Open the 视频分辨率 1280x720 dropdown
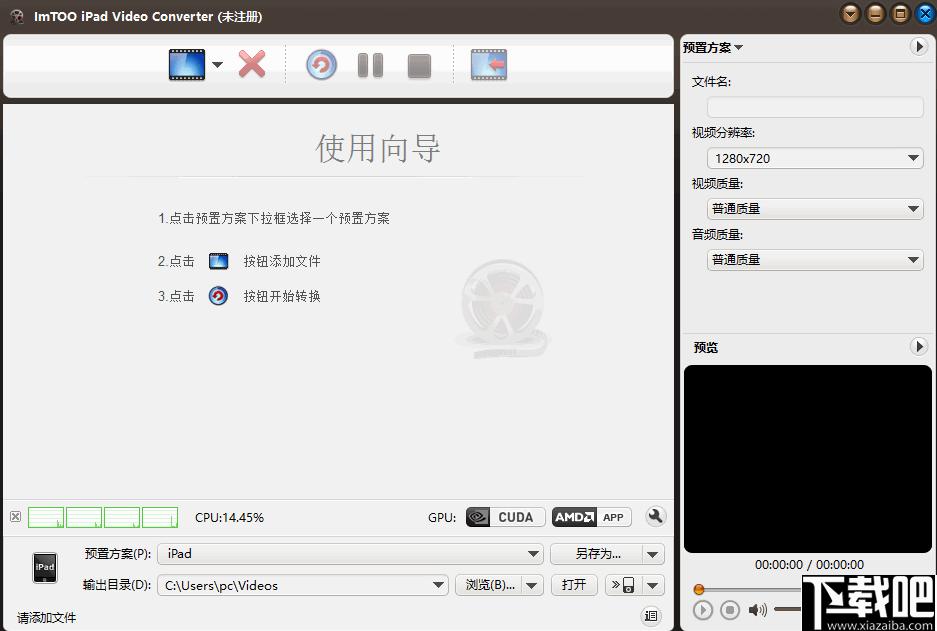Image resolution: width=937 pixels, height=631 pixels. 815,158
